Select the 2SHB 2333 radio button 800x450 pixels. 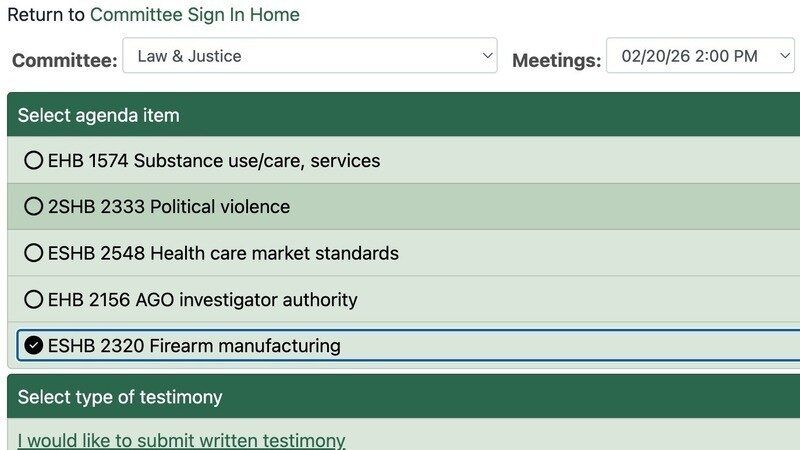point(34,207)
